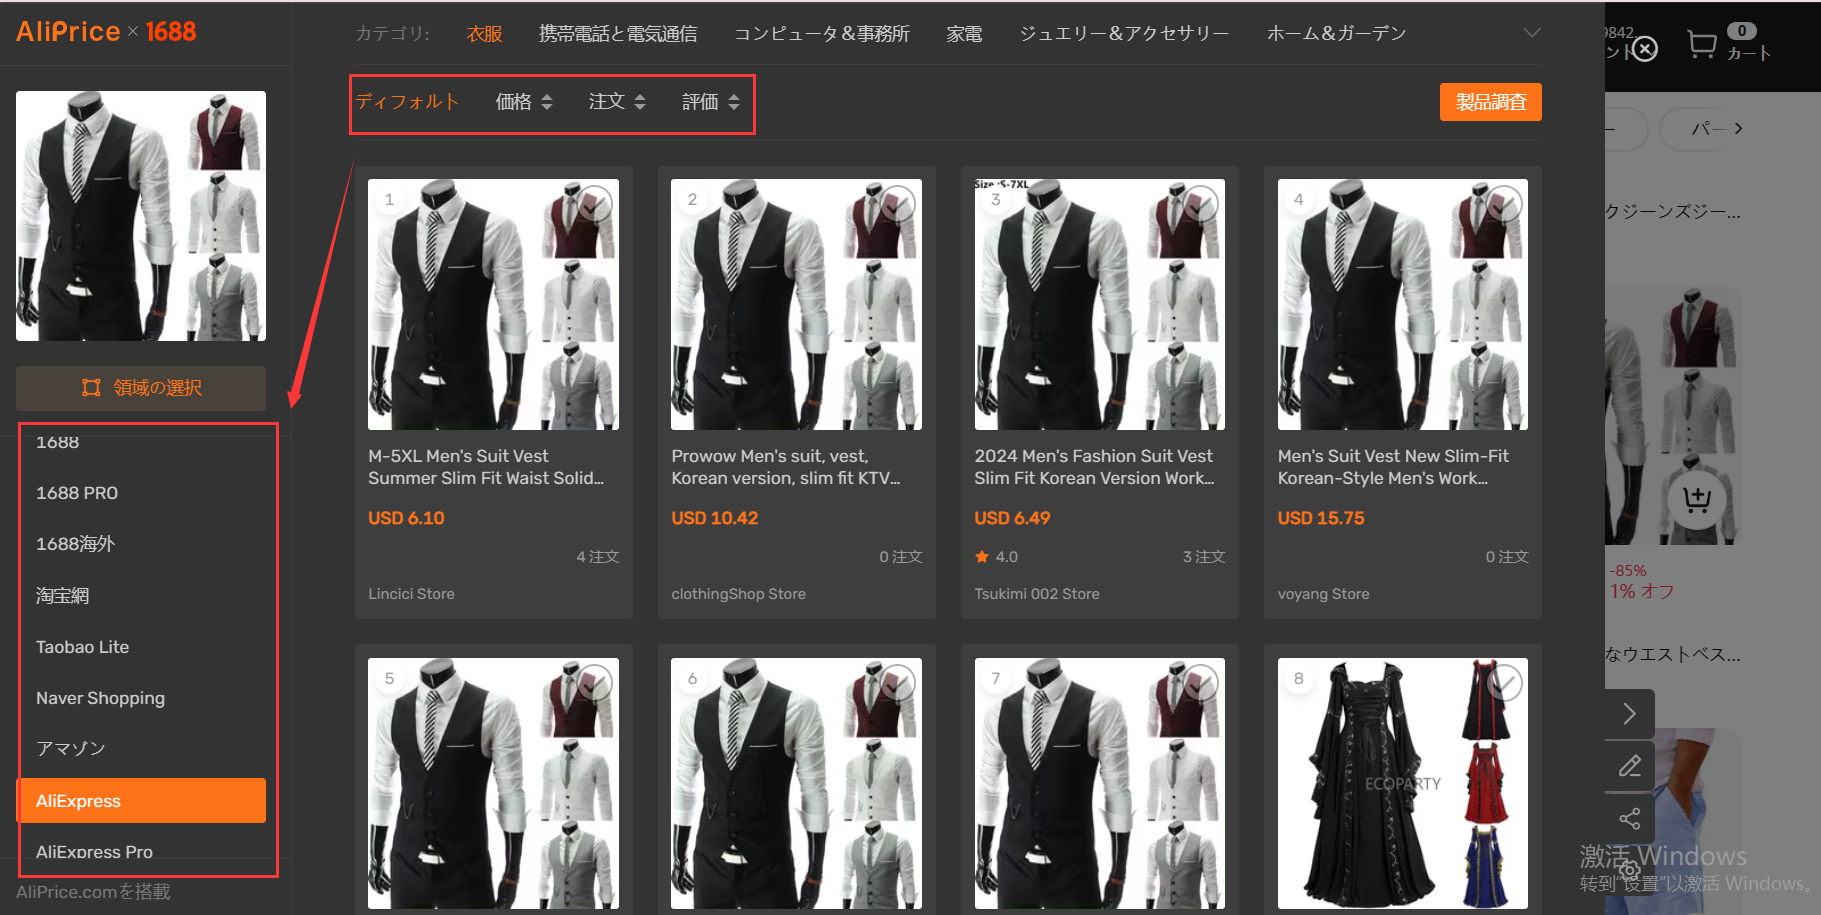Click the edit pencil icon on right sidebar

[1630, 766]
